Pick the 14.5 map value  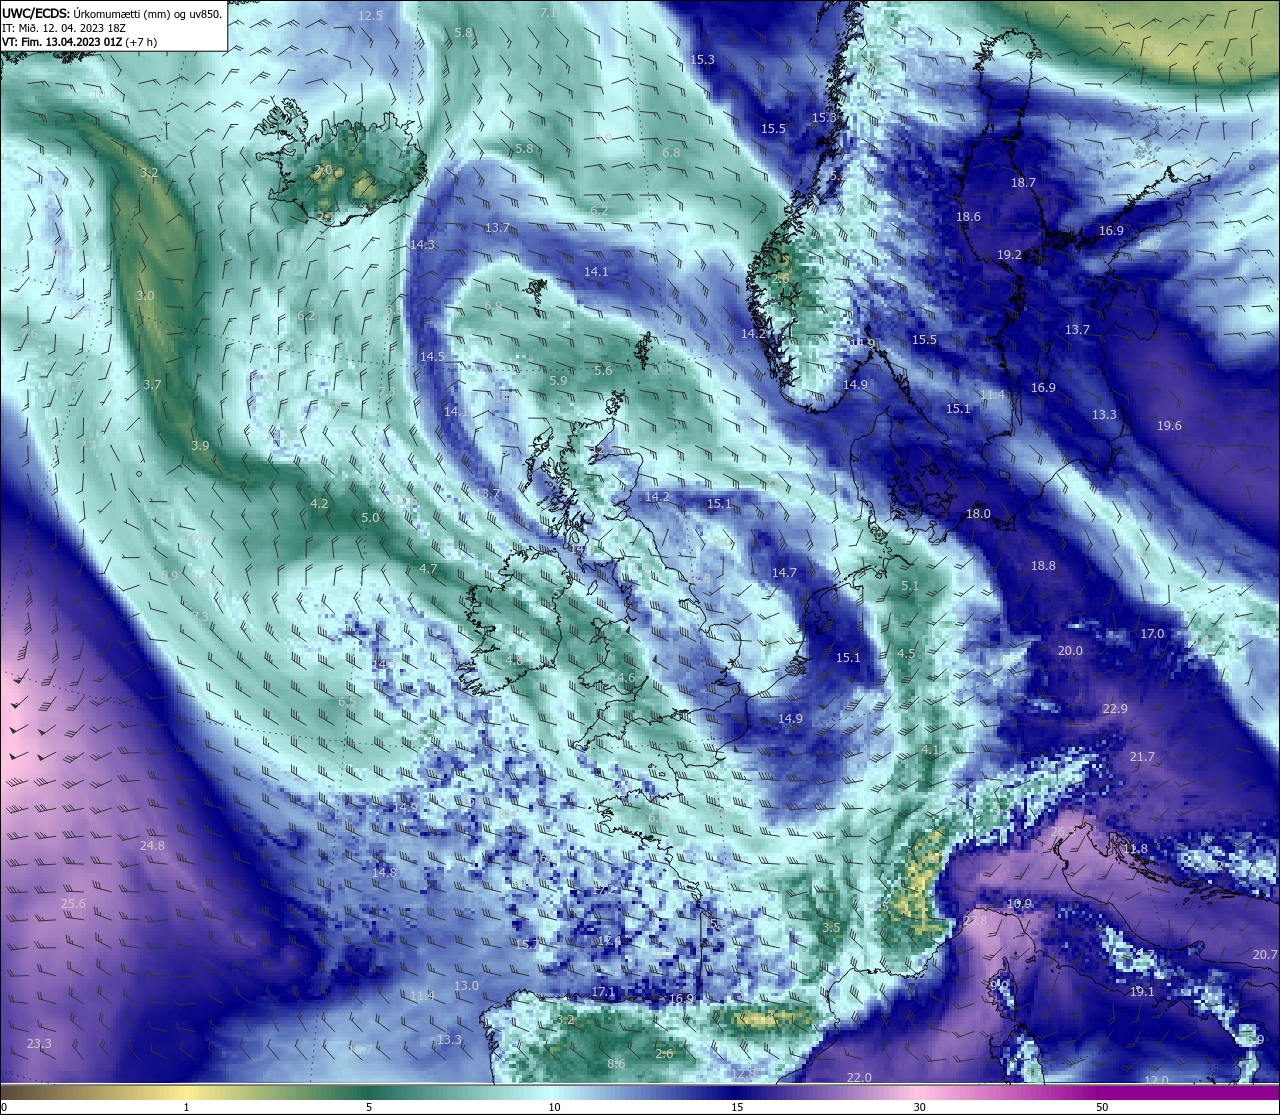coord(432,357)
